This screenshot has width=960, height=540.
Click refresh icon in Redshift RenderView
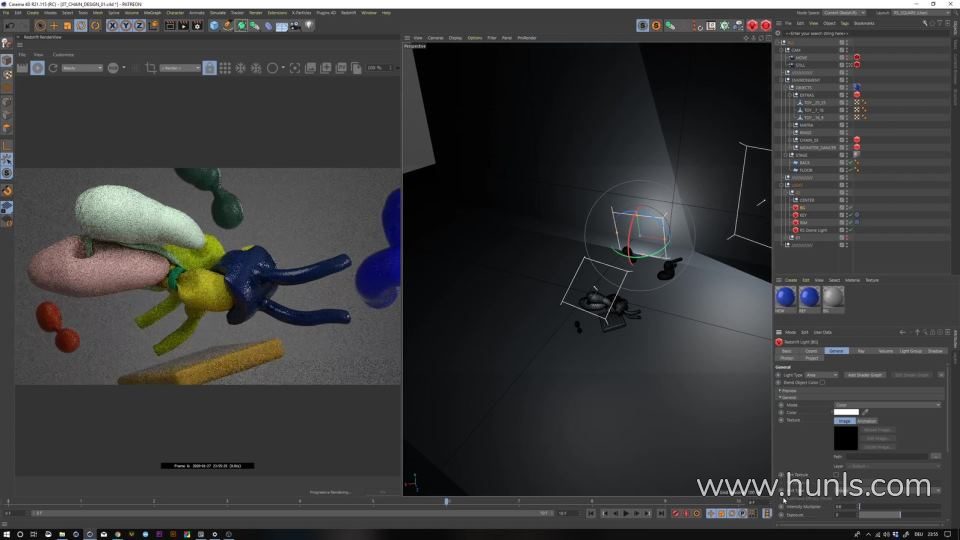(53, 68)
